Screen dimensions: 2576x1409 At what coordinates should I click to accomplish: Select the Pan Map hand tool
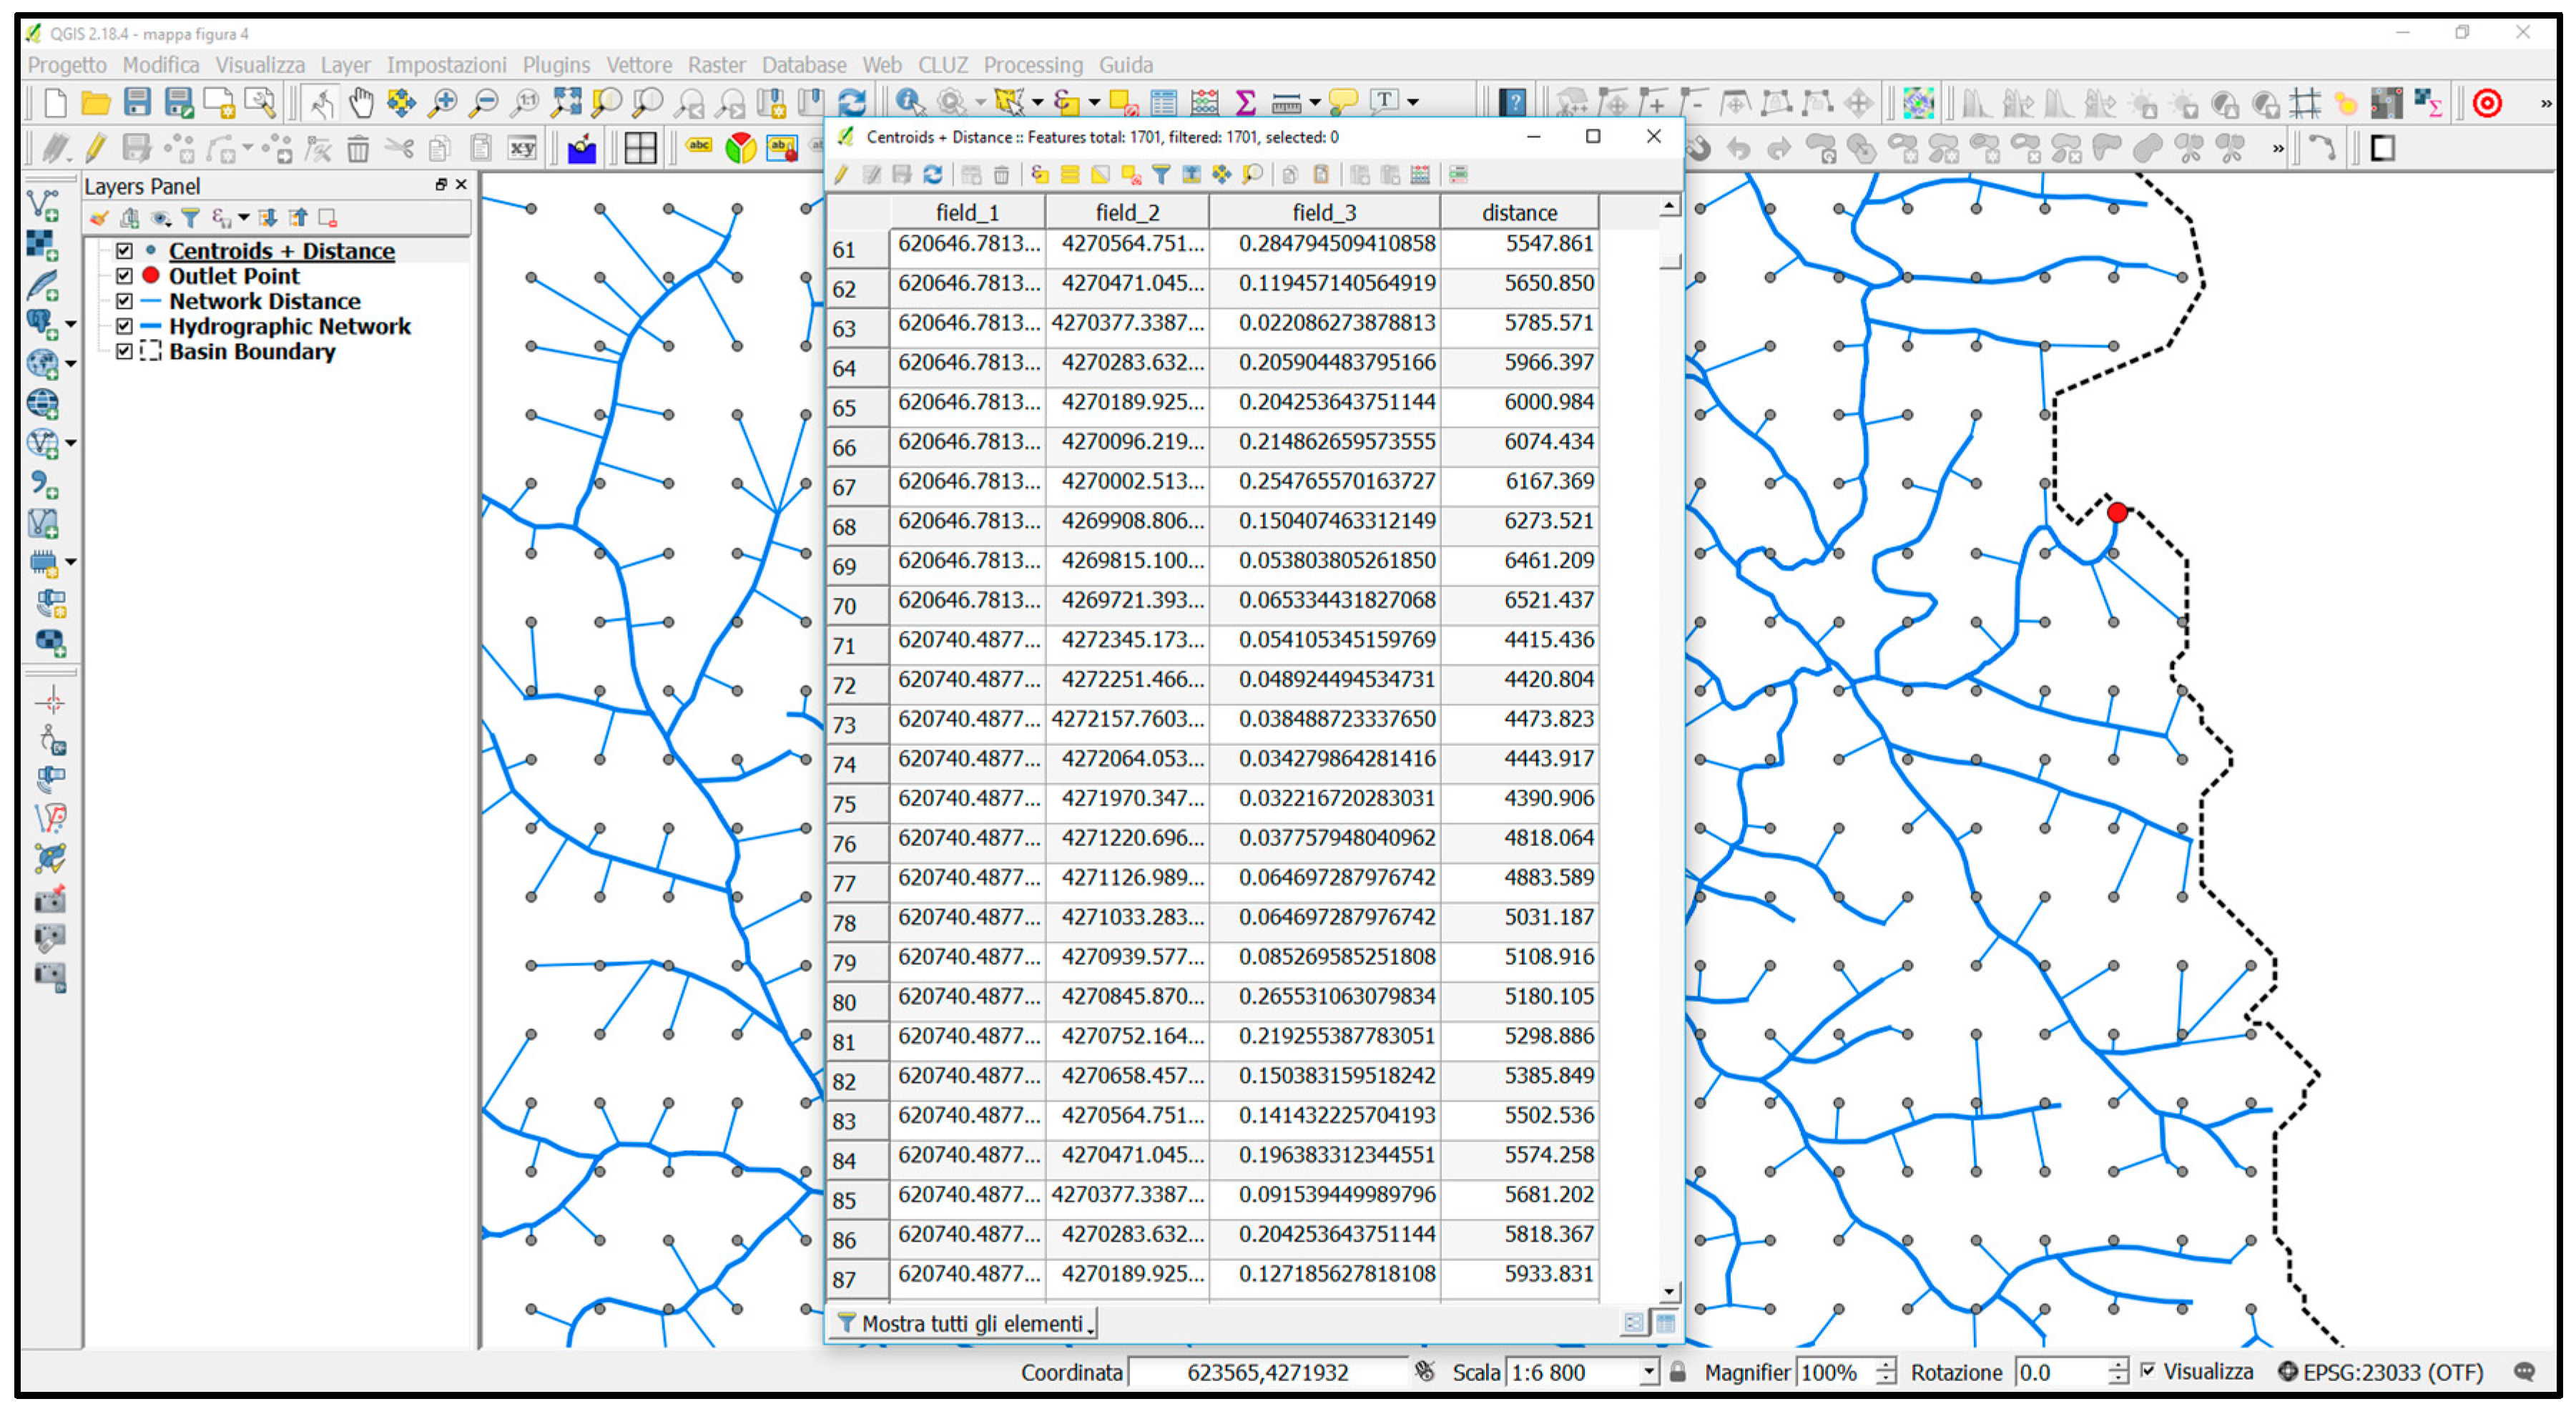[361, 101]
